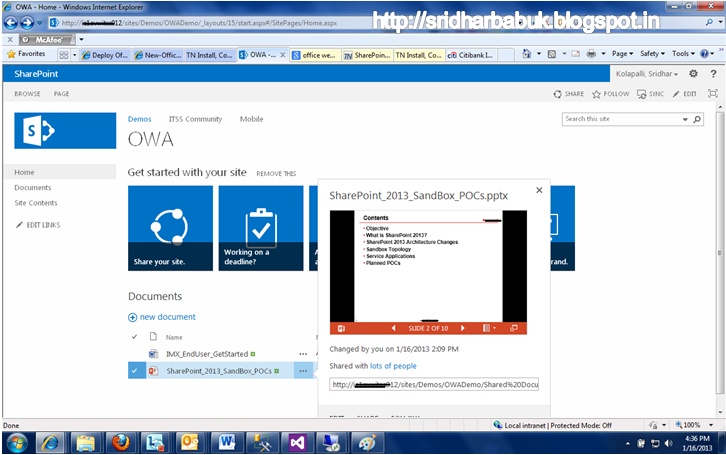Screen dimensions: 726x455
Task: Open Word from the taskbar
Action: tap(226, 443)
